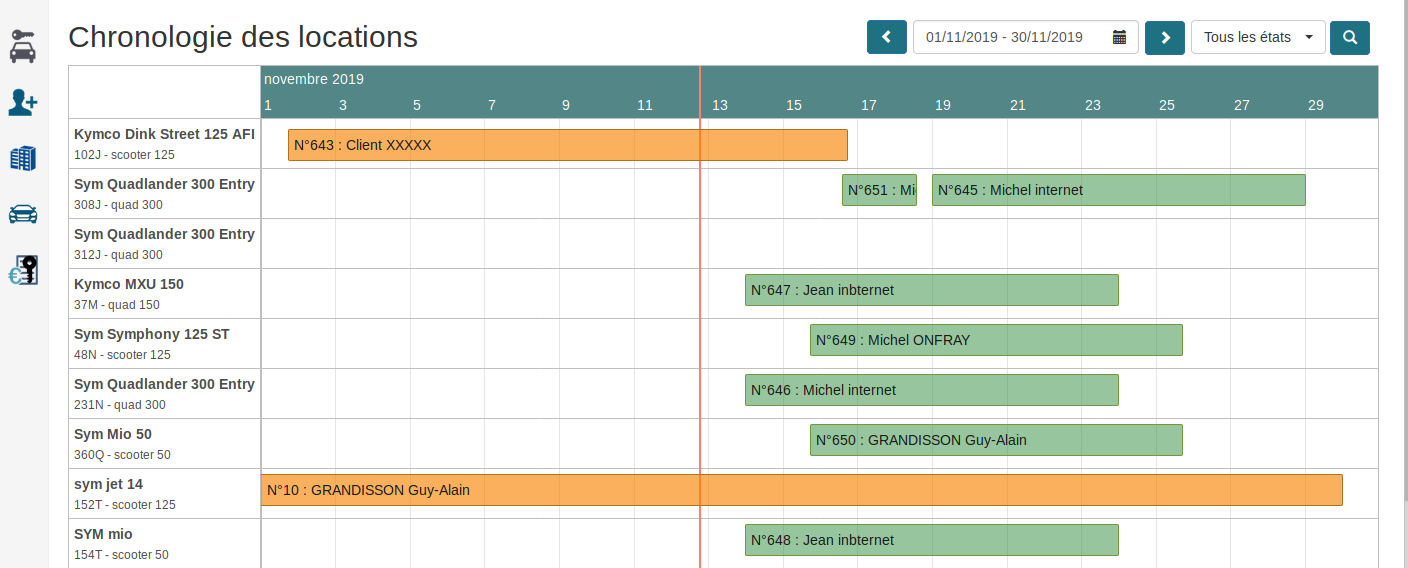Open the euro key pricing icon
The image size is (1408, 568).
[x=23, y=270]
